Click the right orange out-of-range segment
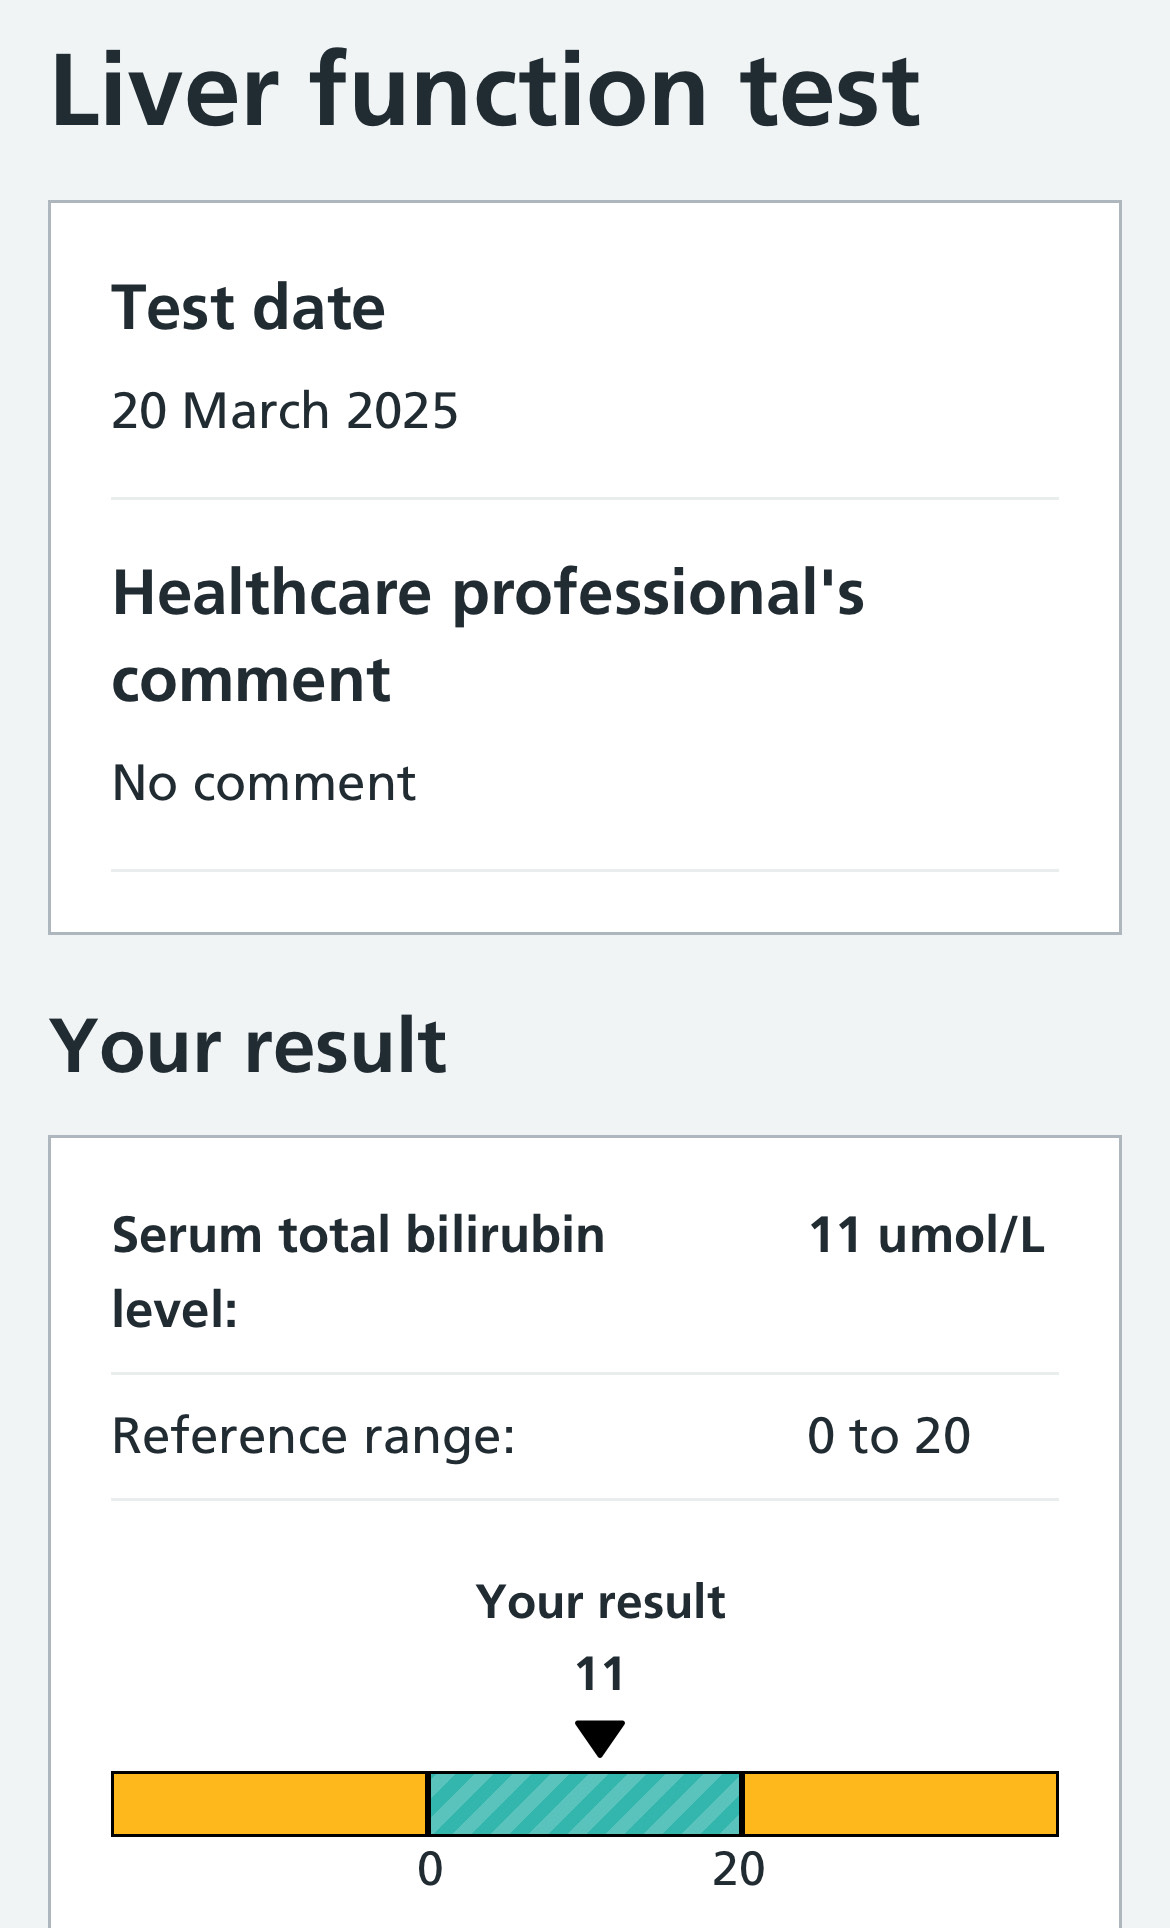Image resolution: width=1170 pixels, height=1928 pixels. click(900, 1804)
